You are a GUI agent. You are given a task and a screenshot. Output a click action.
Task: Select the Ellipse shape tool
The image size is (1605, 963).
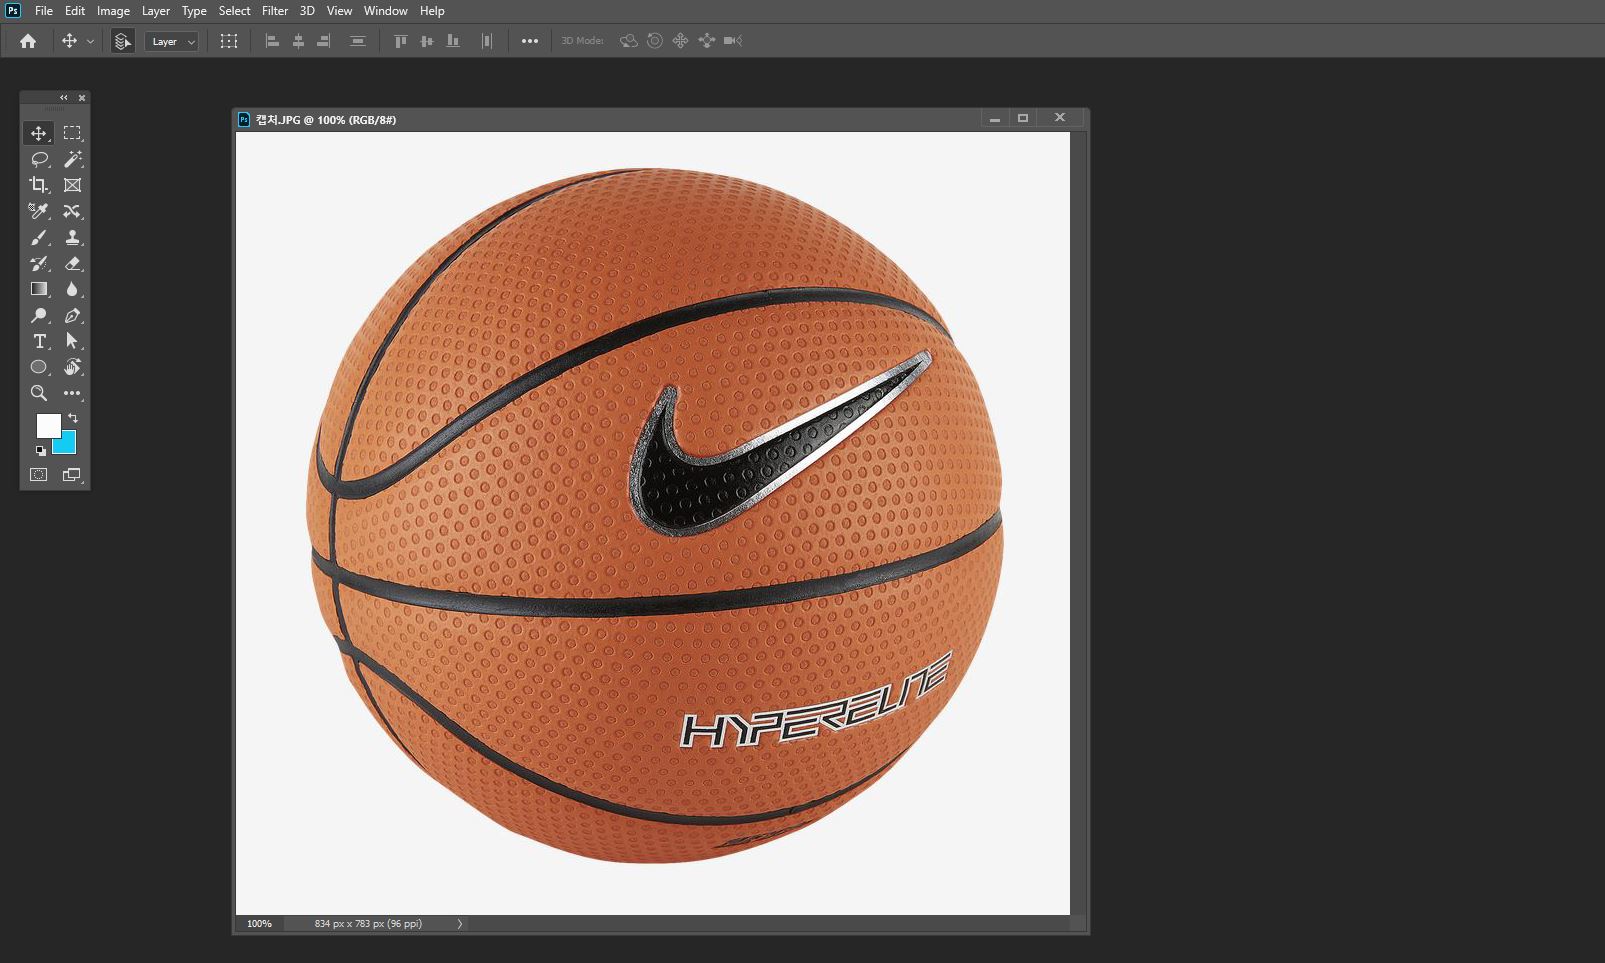point(38,367)
